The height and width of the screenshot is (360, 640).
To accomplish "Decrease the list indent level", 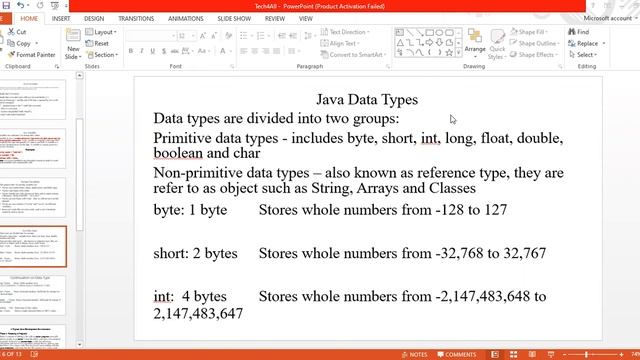I will pyautogui.click(x=282, y=36).
